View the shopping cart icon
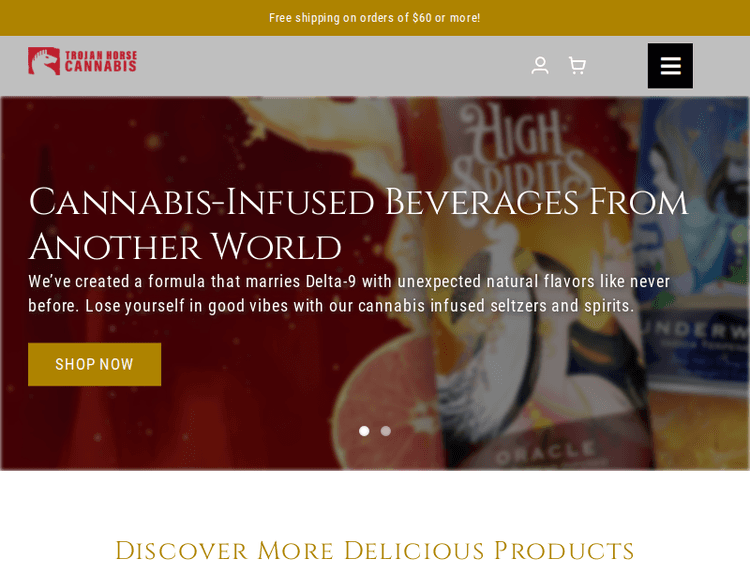Image resolution: width=750 pixels, height=563 pixels. point(577,66)
